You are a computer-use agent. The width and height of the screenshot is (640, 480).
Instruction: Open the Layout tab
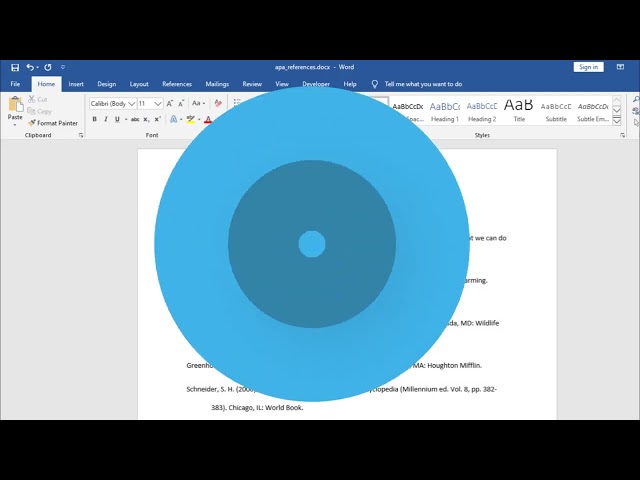139,84
